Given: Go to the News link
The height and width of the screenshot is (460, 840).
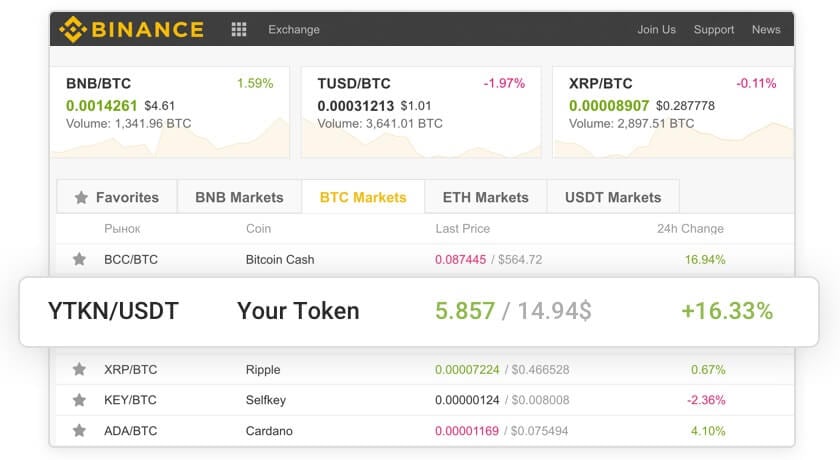Looking at the screenshot, I should click(x=766, y=29).
